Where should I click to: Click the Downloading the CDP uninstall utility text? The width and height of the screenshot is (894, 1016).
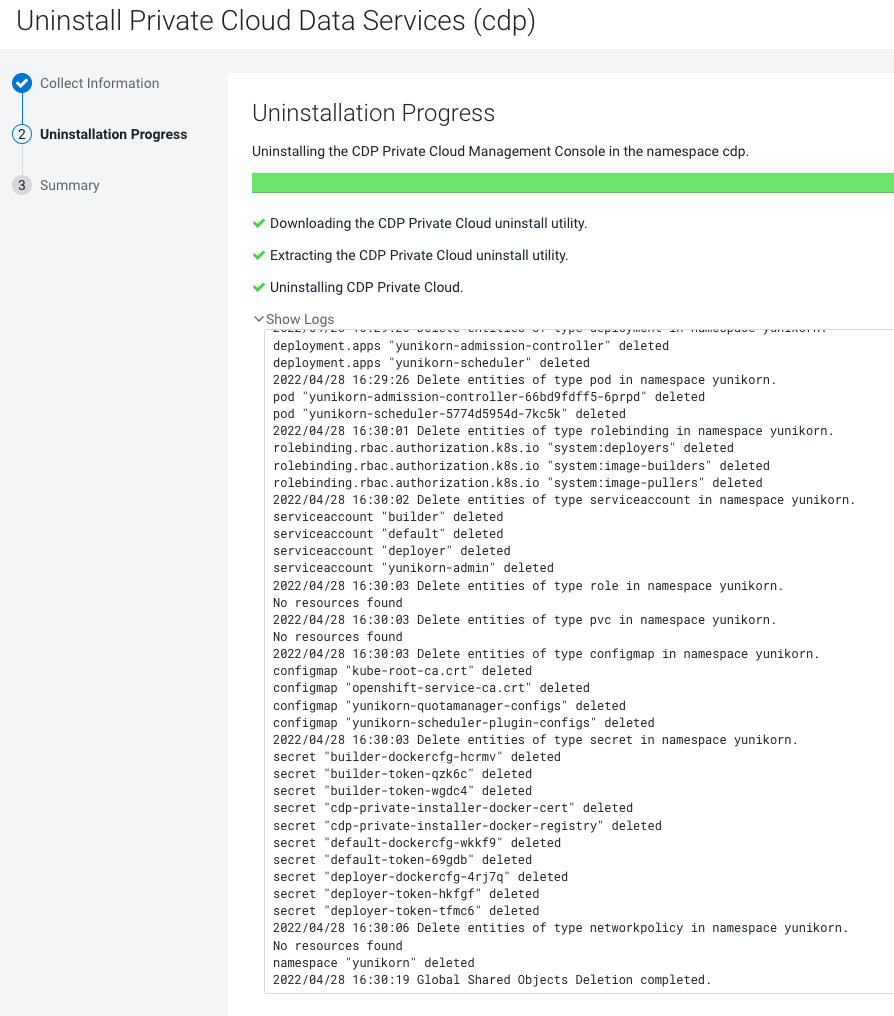click(x=428, y=223)
